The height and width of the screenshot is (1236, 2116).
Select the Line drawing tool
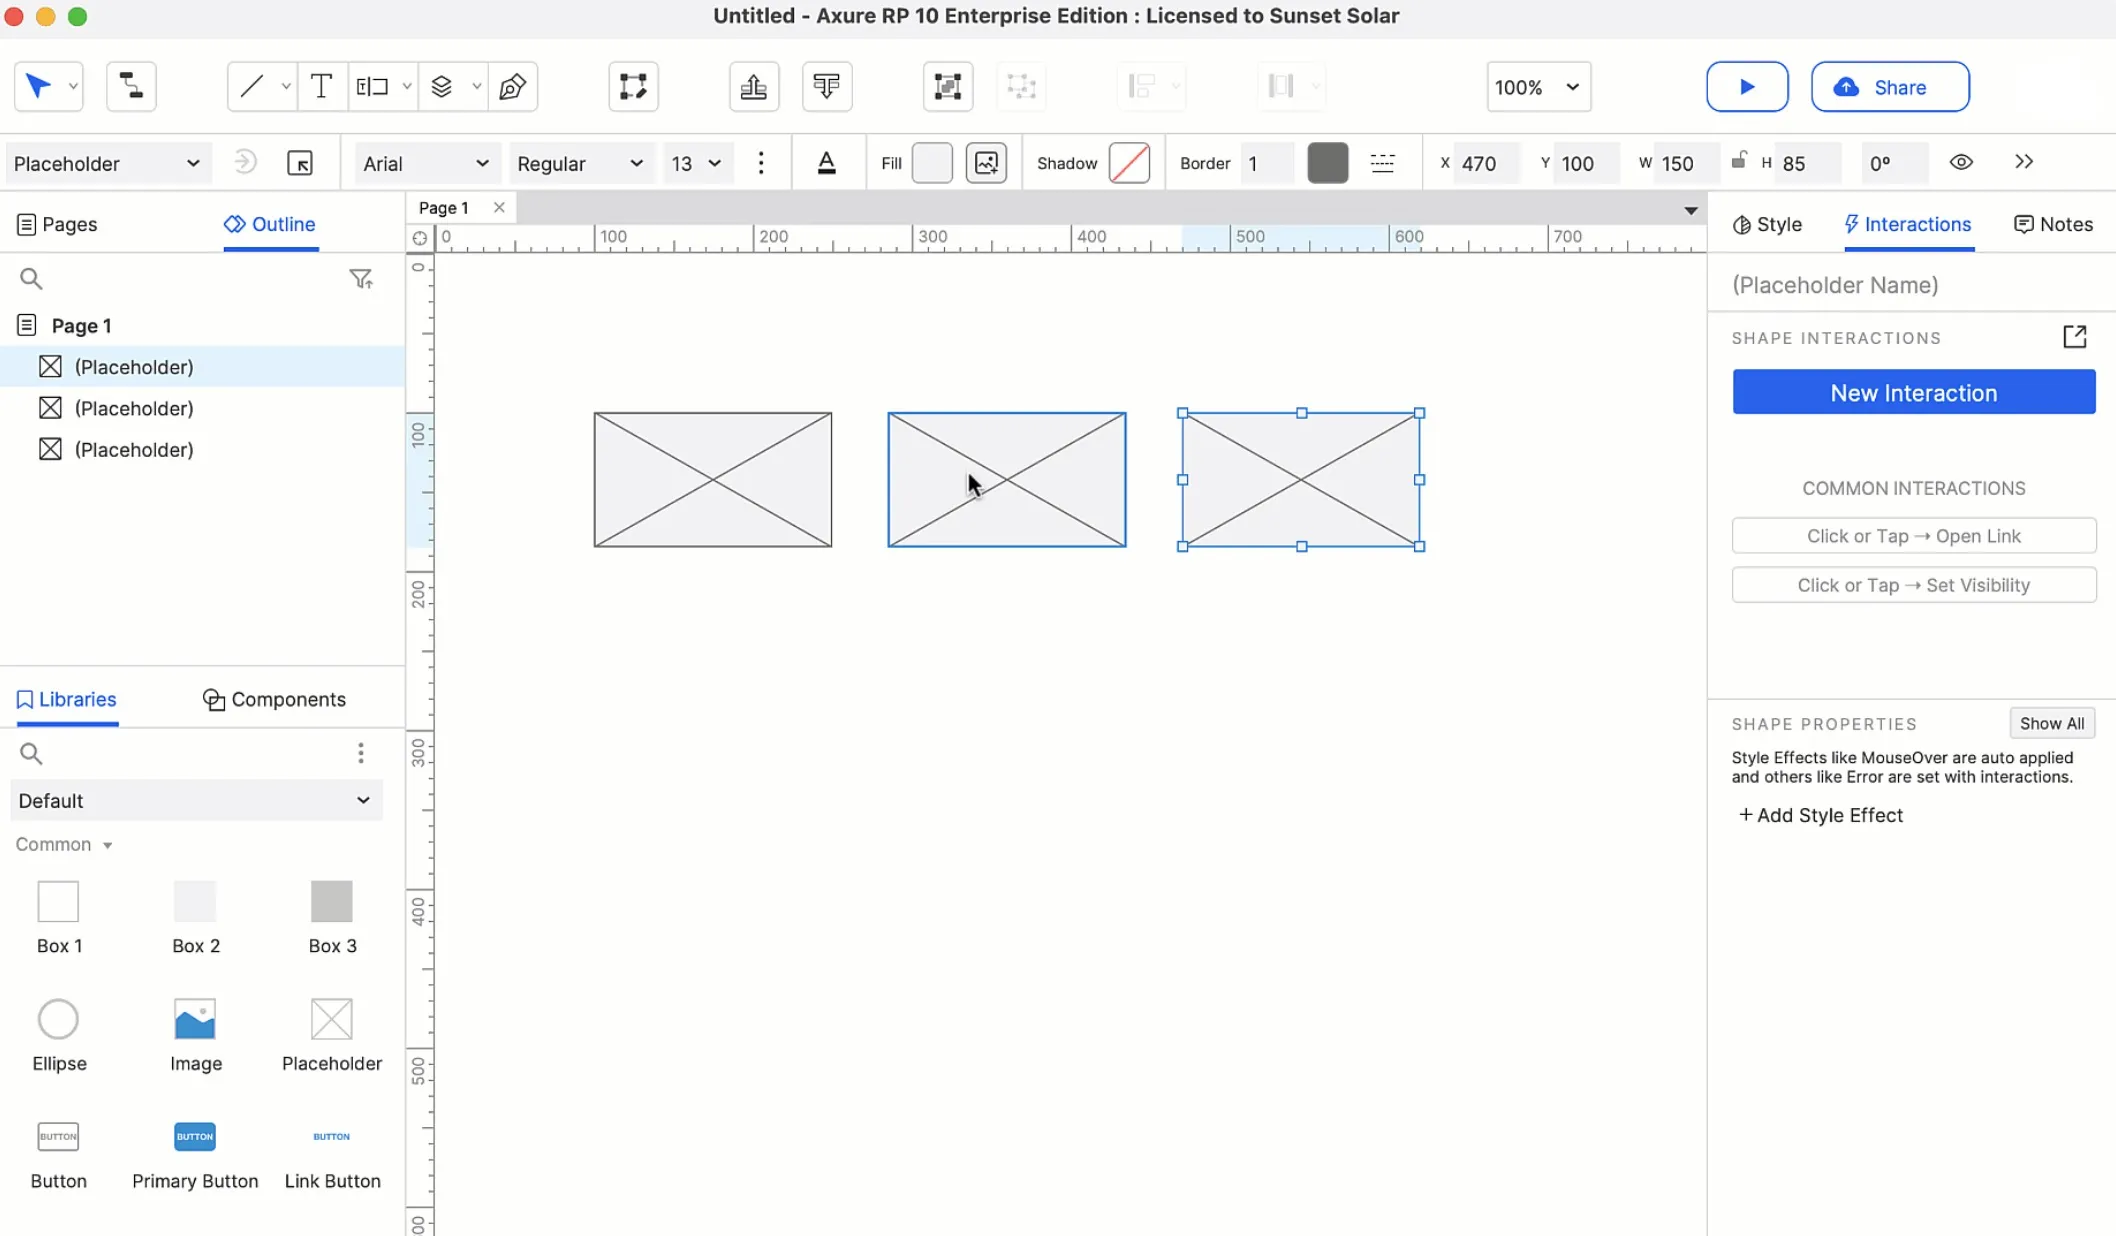tap(250, 86)
